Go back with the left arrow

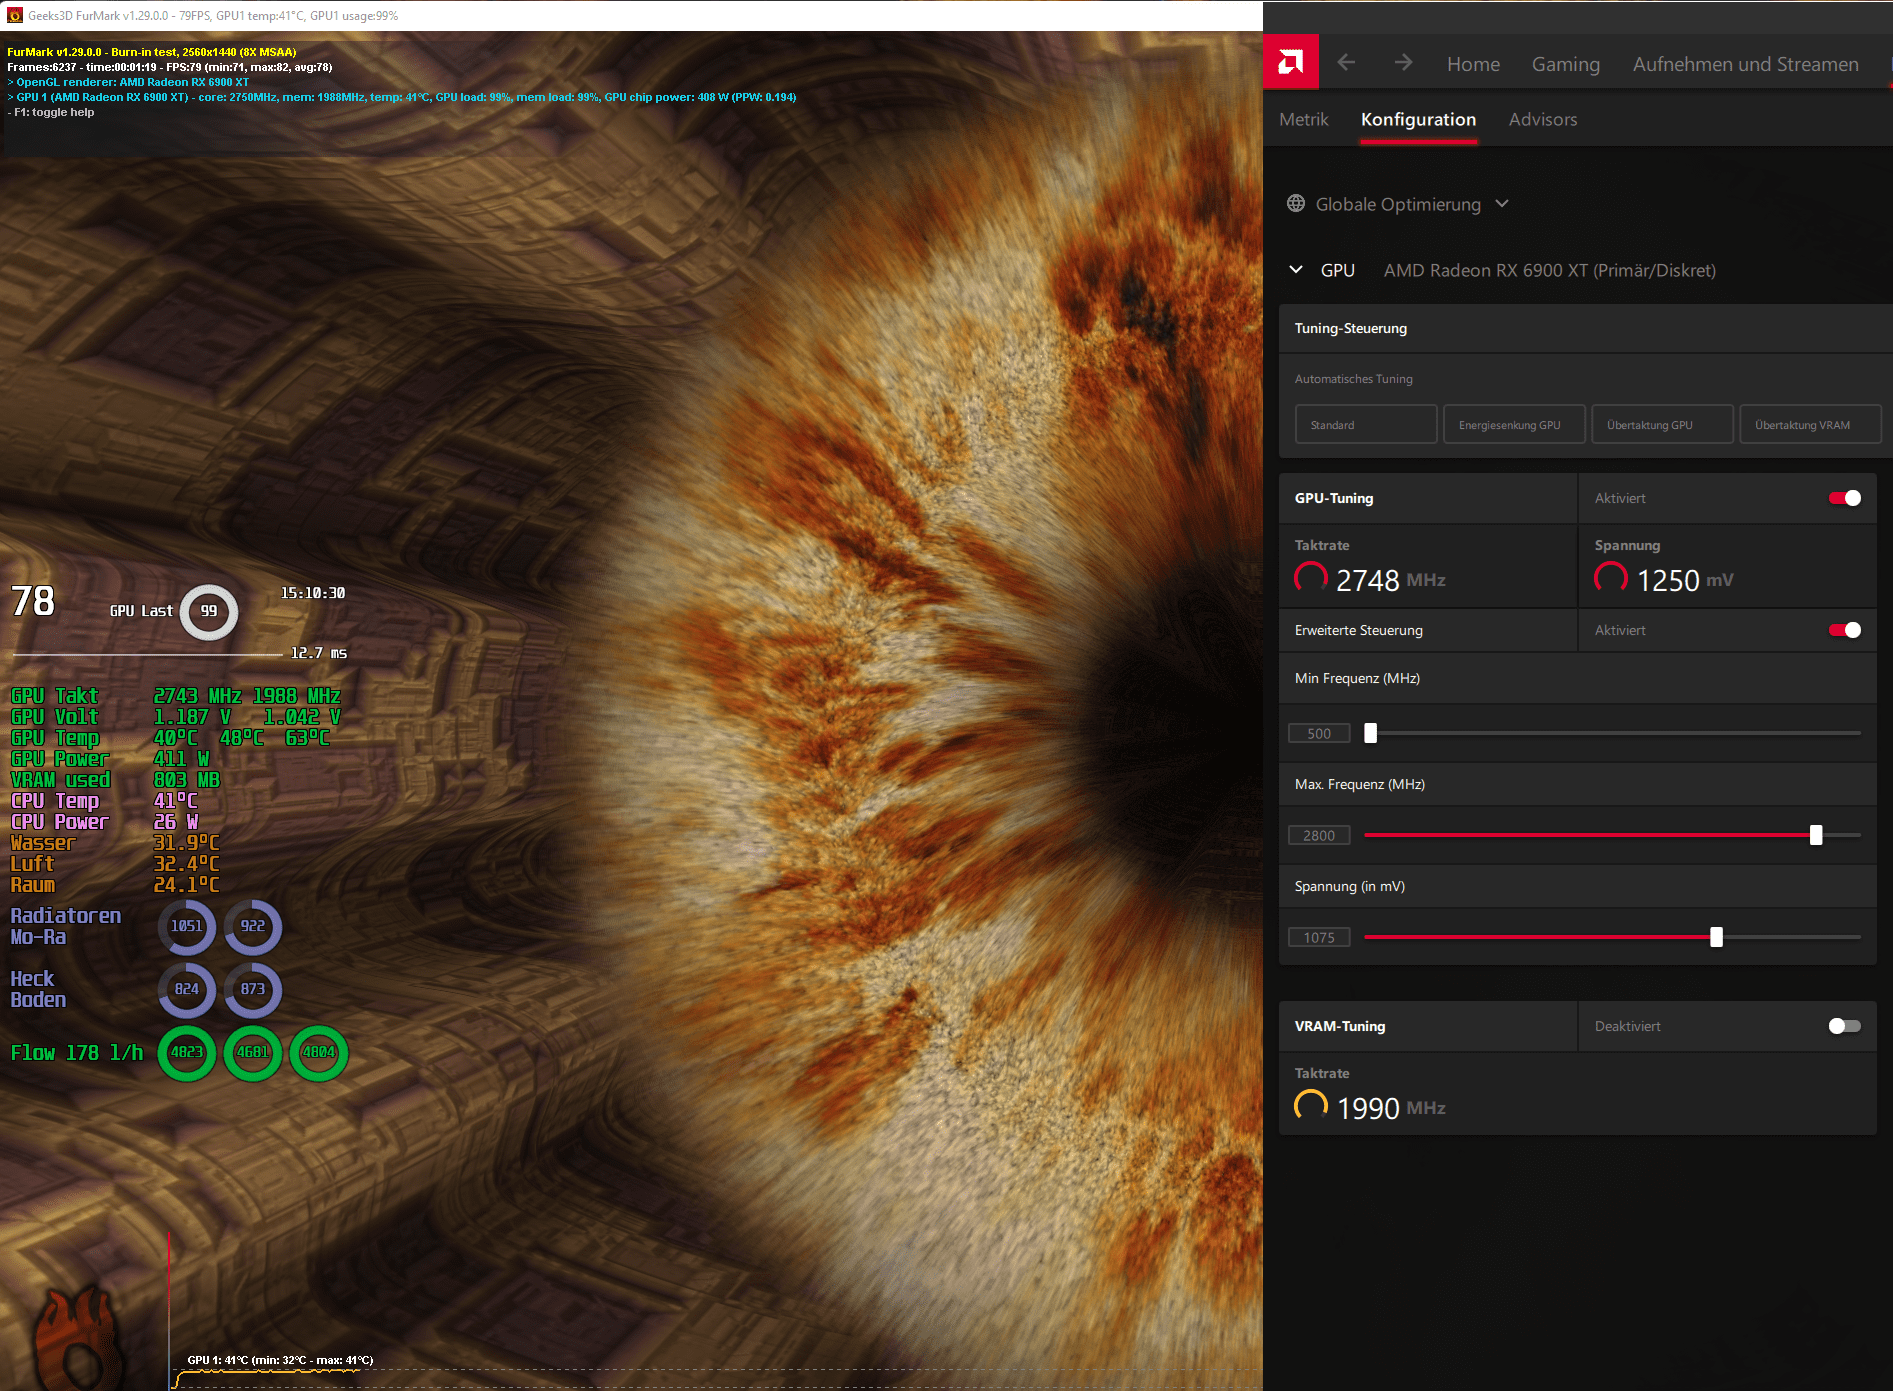pos(1346,63)
